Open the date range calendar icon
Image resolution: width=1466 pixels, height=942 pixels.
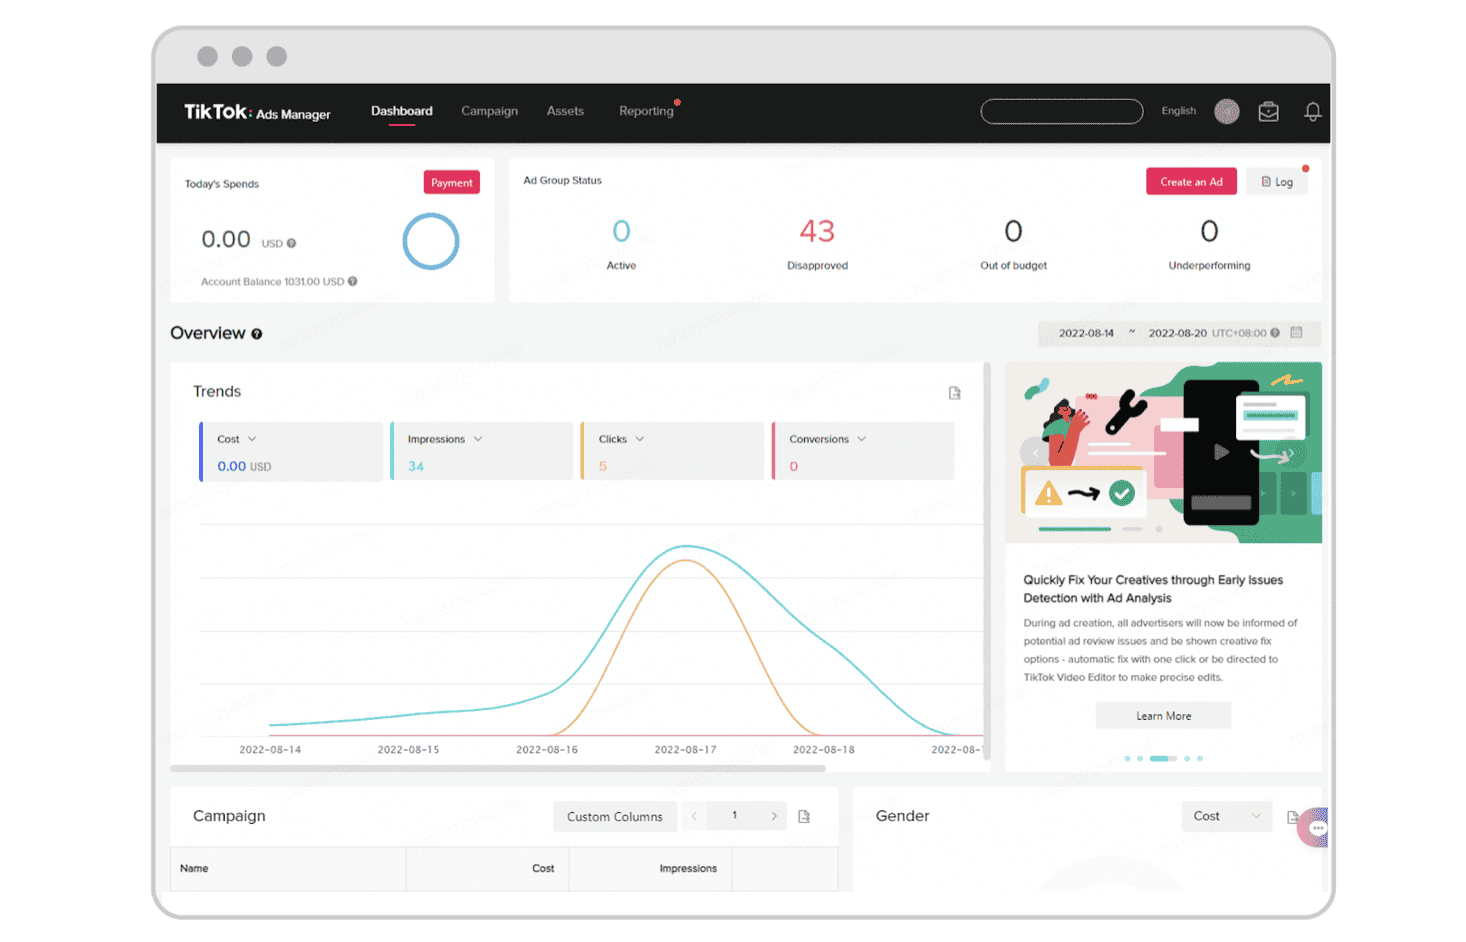1297,332
